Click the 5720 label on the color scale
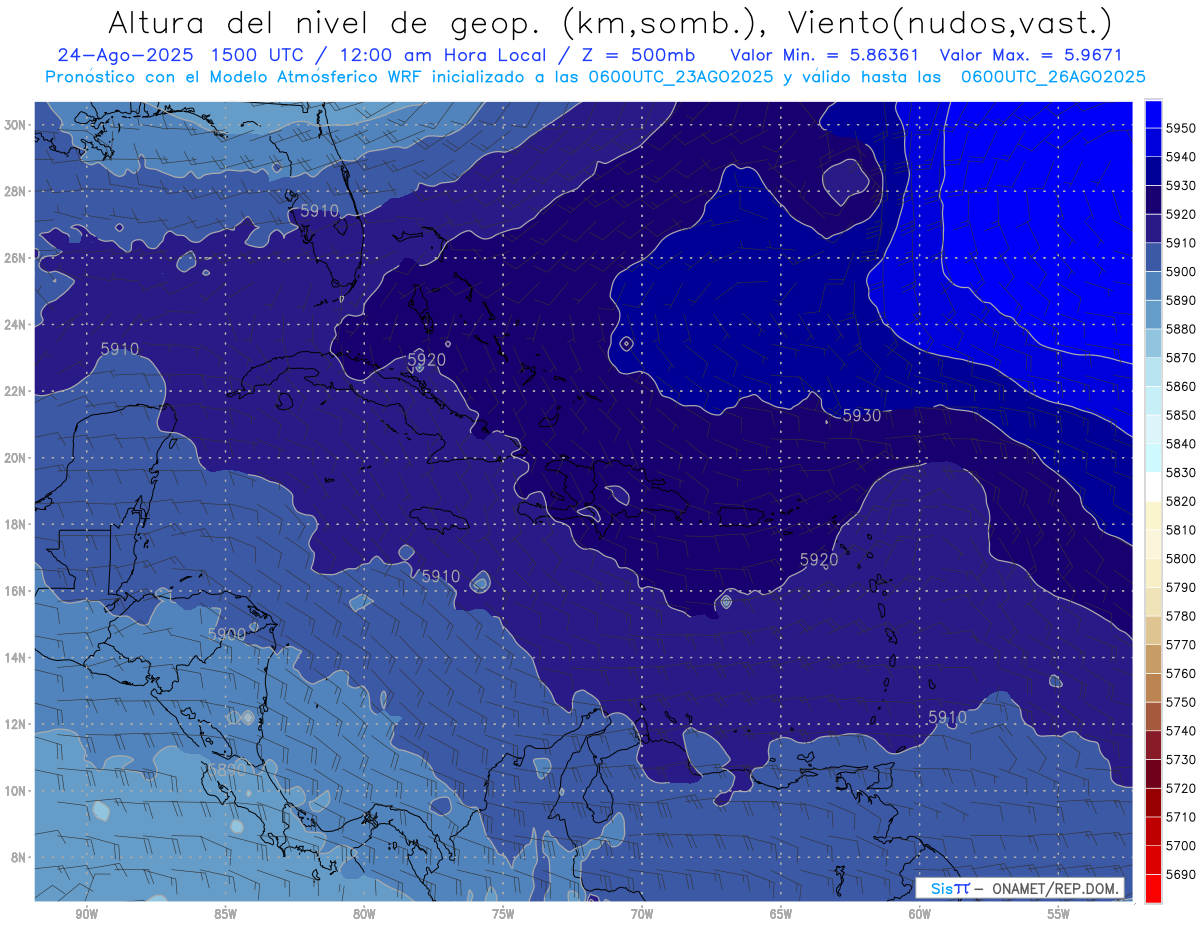 coord(1181,788)
